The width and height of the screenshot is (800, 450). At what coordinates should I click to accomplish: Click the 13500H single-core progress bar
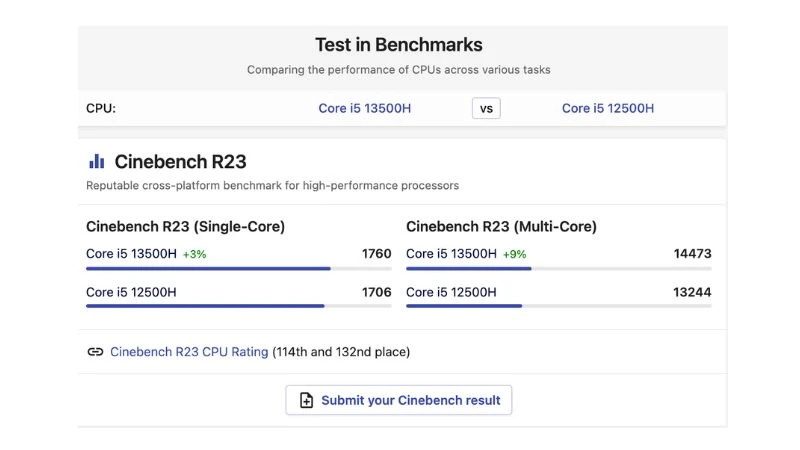pos(239,268)
